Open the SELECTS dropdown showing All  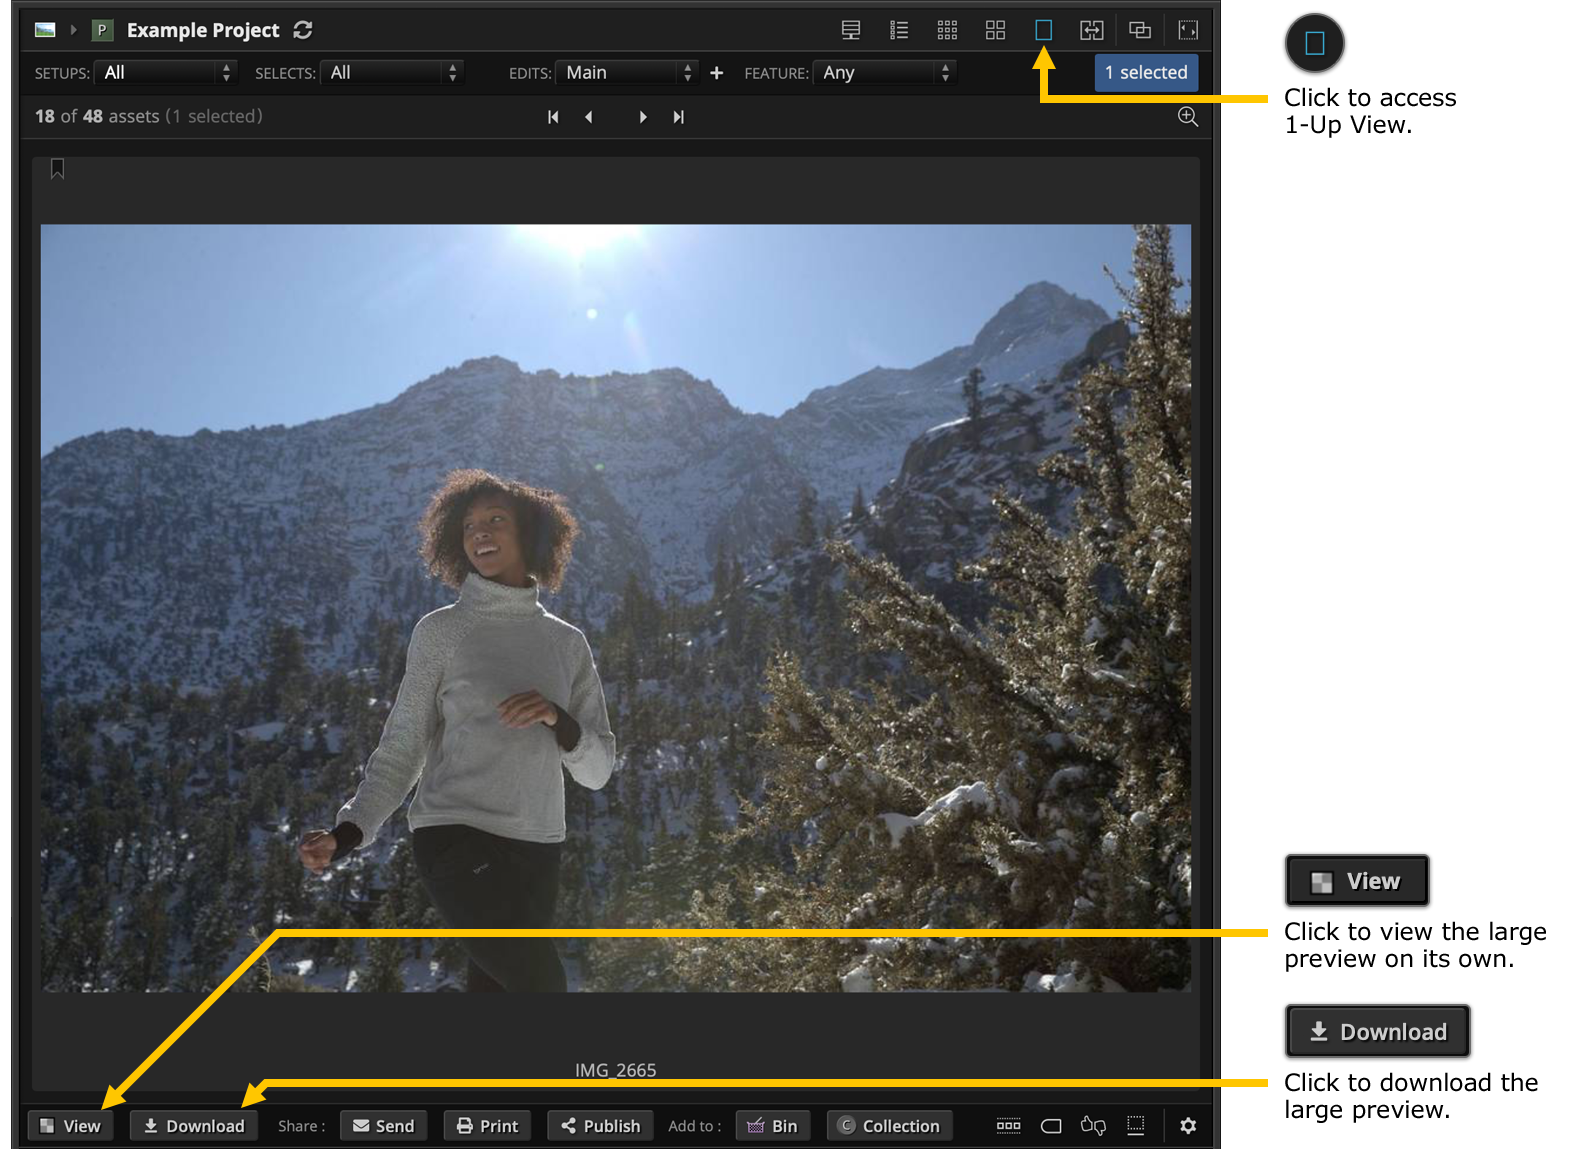(391, 72)
